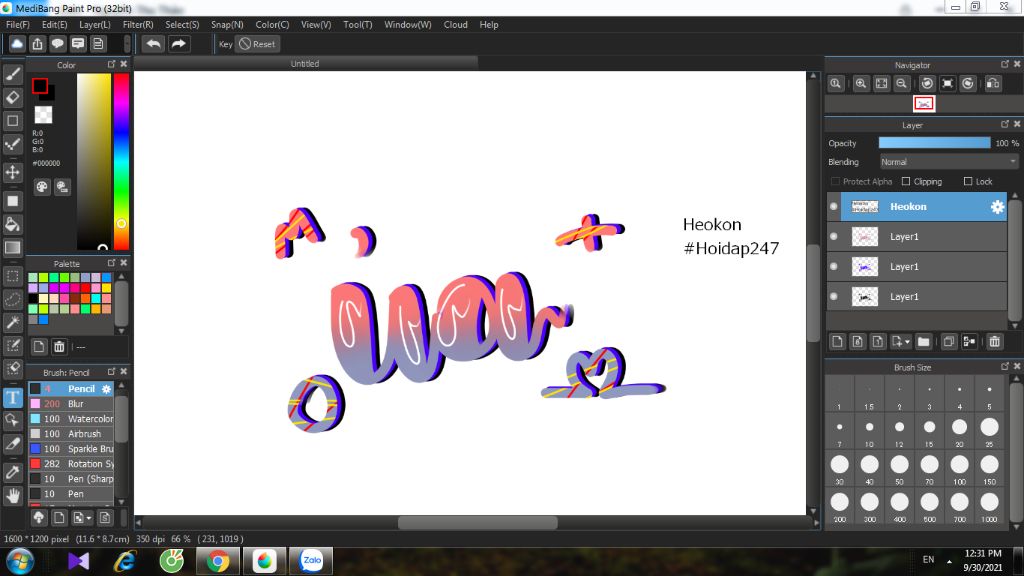Hide the first Layer1 layer
Image resolution: width=1024 pixels, height=576 pixels.
tap(834, 236)
